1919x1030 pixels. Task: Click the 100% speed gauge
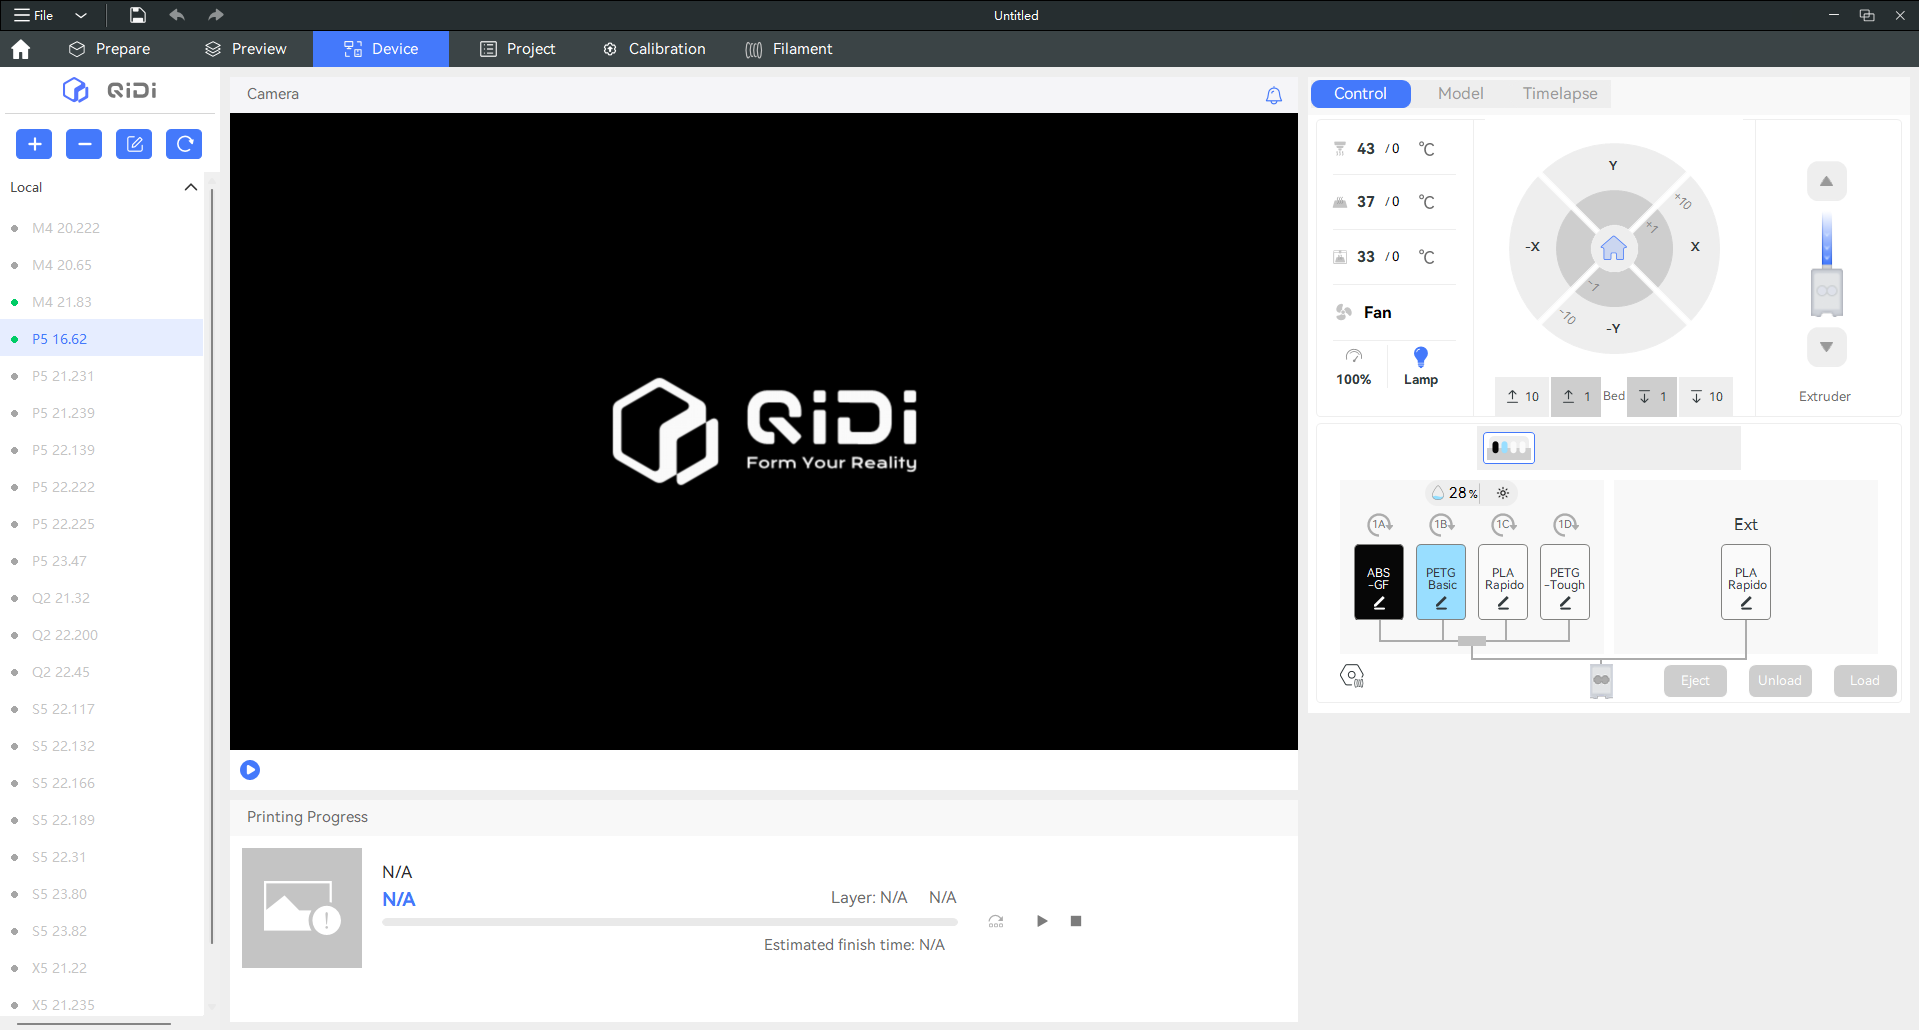coord(1354,366)
